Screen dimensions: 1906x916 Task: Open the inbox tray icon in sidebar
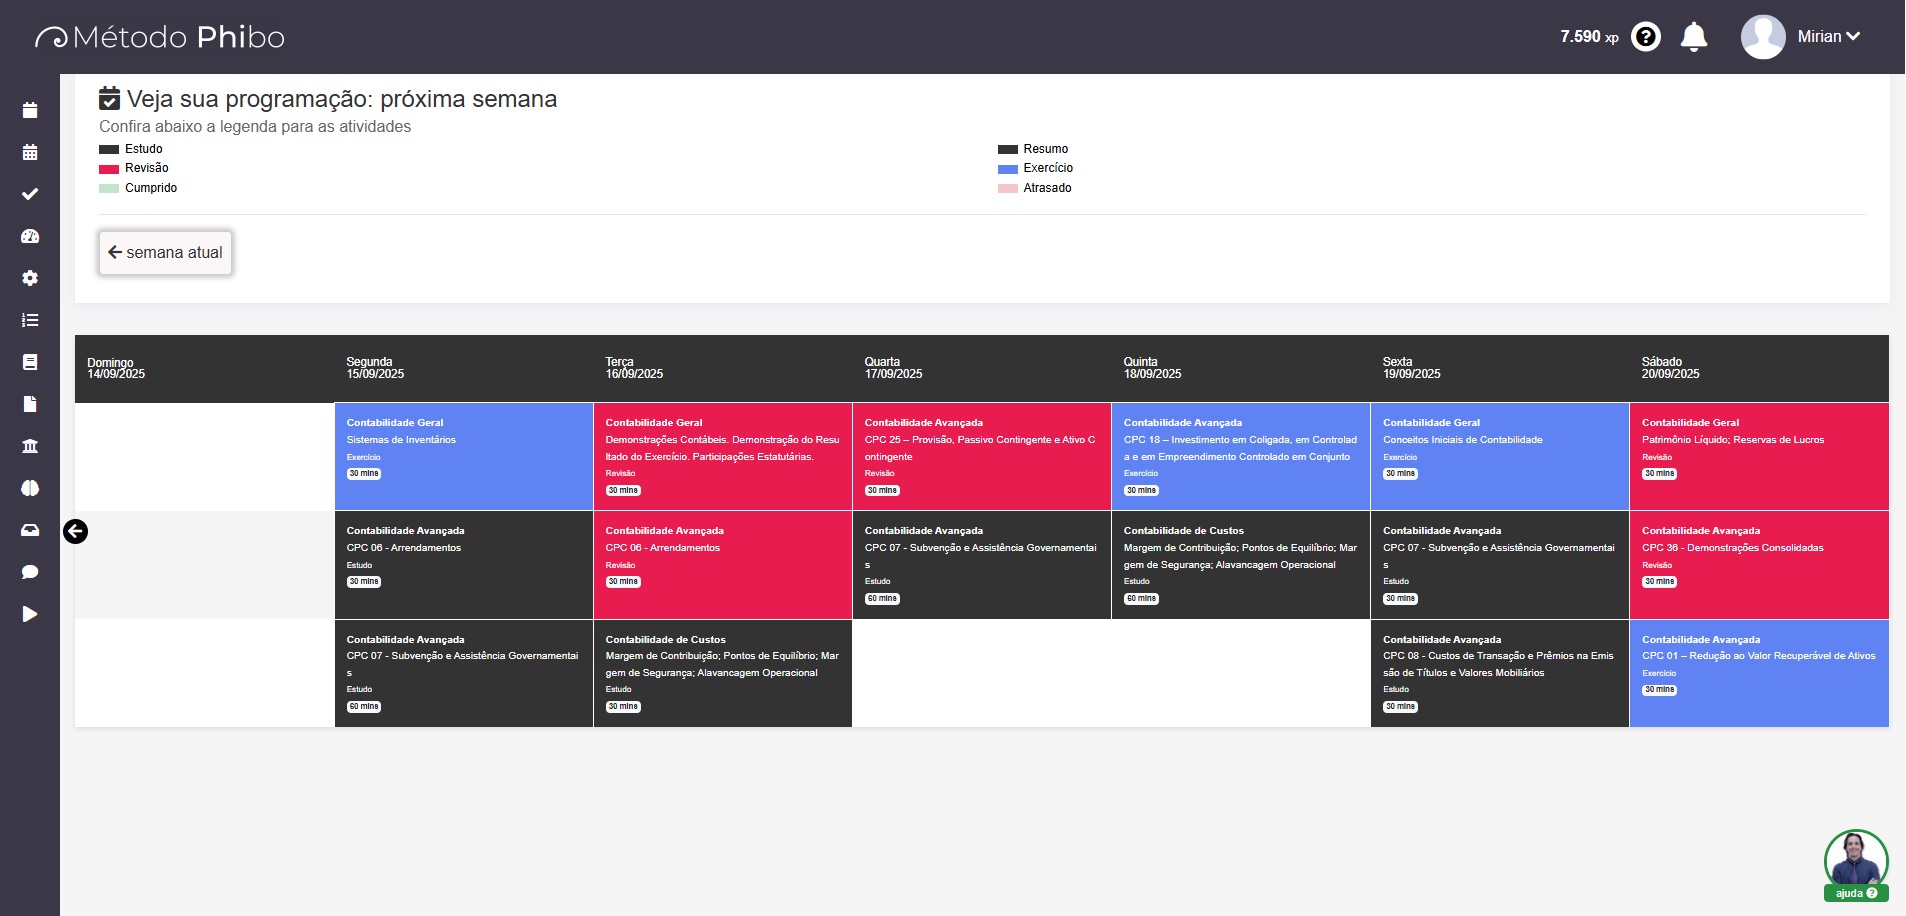[30, 530]
